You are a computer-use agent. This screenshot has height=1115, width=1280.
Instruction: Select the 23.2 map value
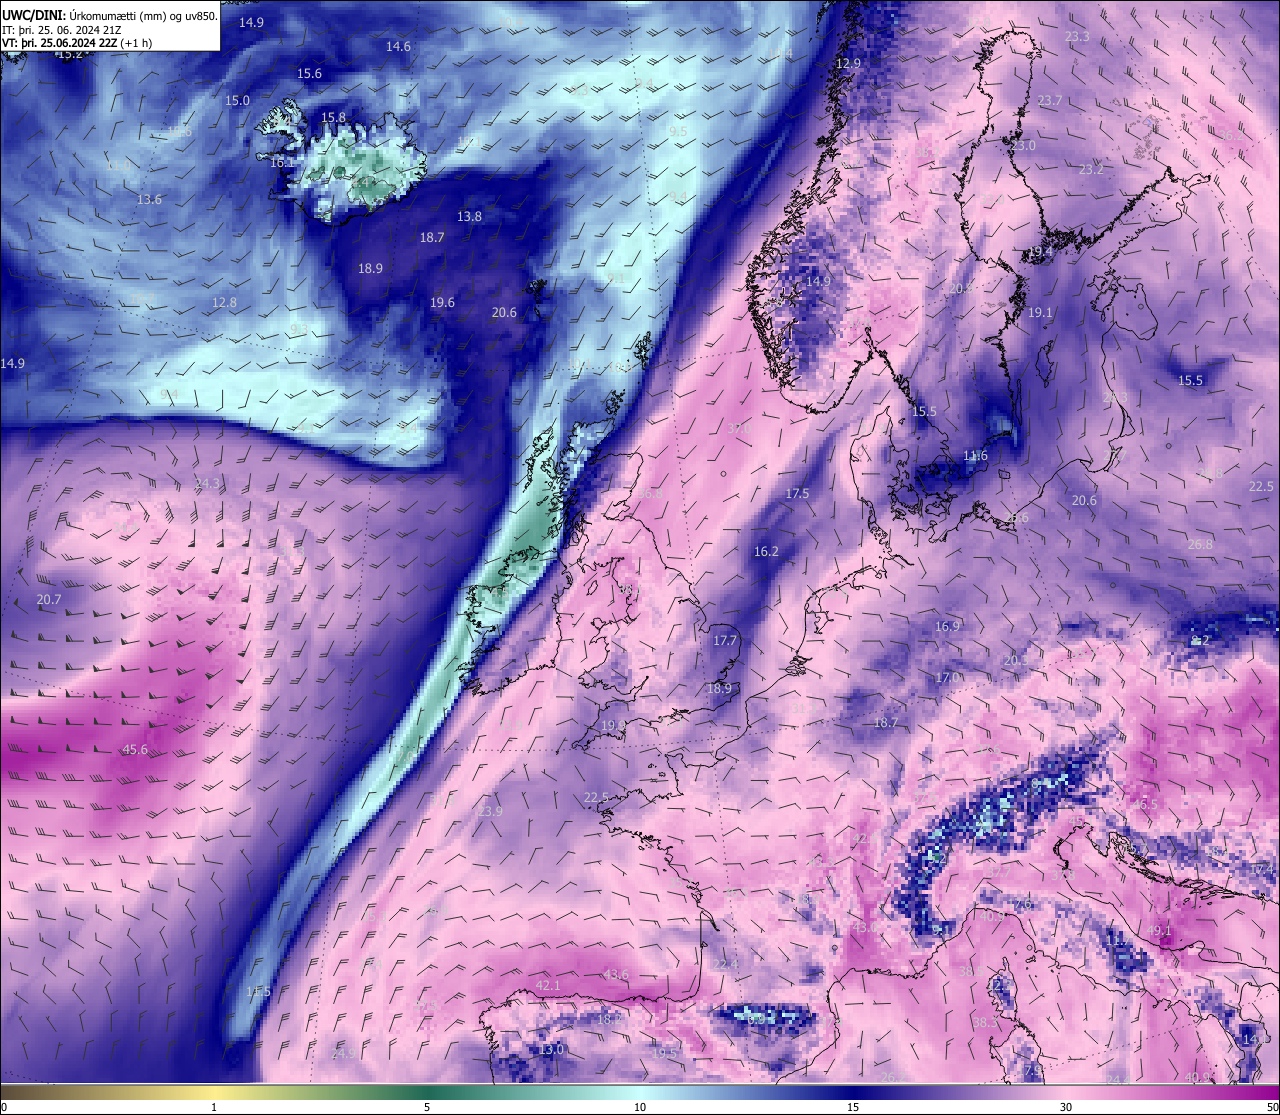click(x=1091, y=169)
